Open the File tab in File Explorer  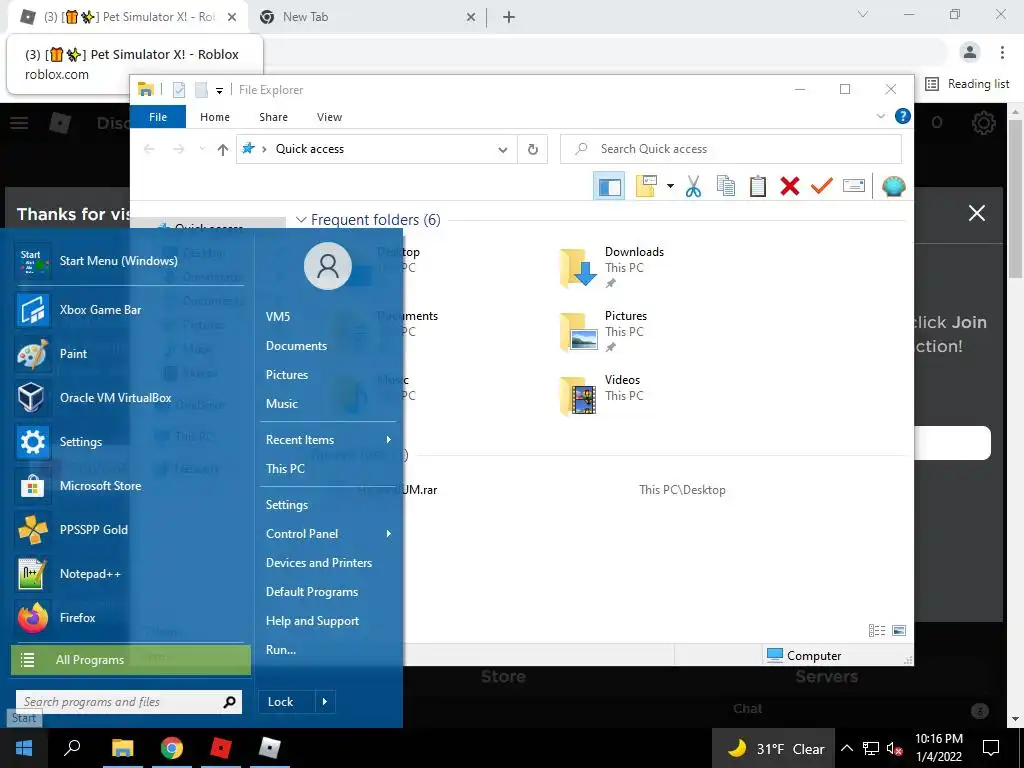click(158, 117)
